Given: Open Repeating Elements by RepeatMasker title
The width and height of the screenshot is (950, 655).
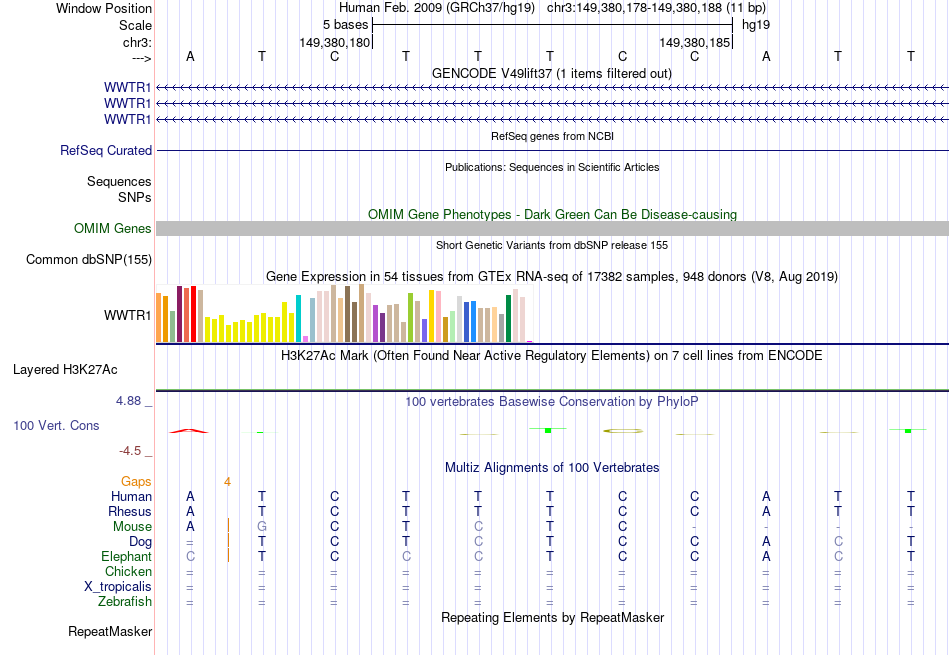Looking at the screenshot, I should click(552, 617).
